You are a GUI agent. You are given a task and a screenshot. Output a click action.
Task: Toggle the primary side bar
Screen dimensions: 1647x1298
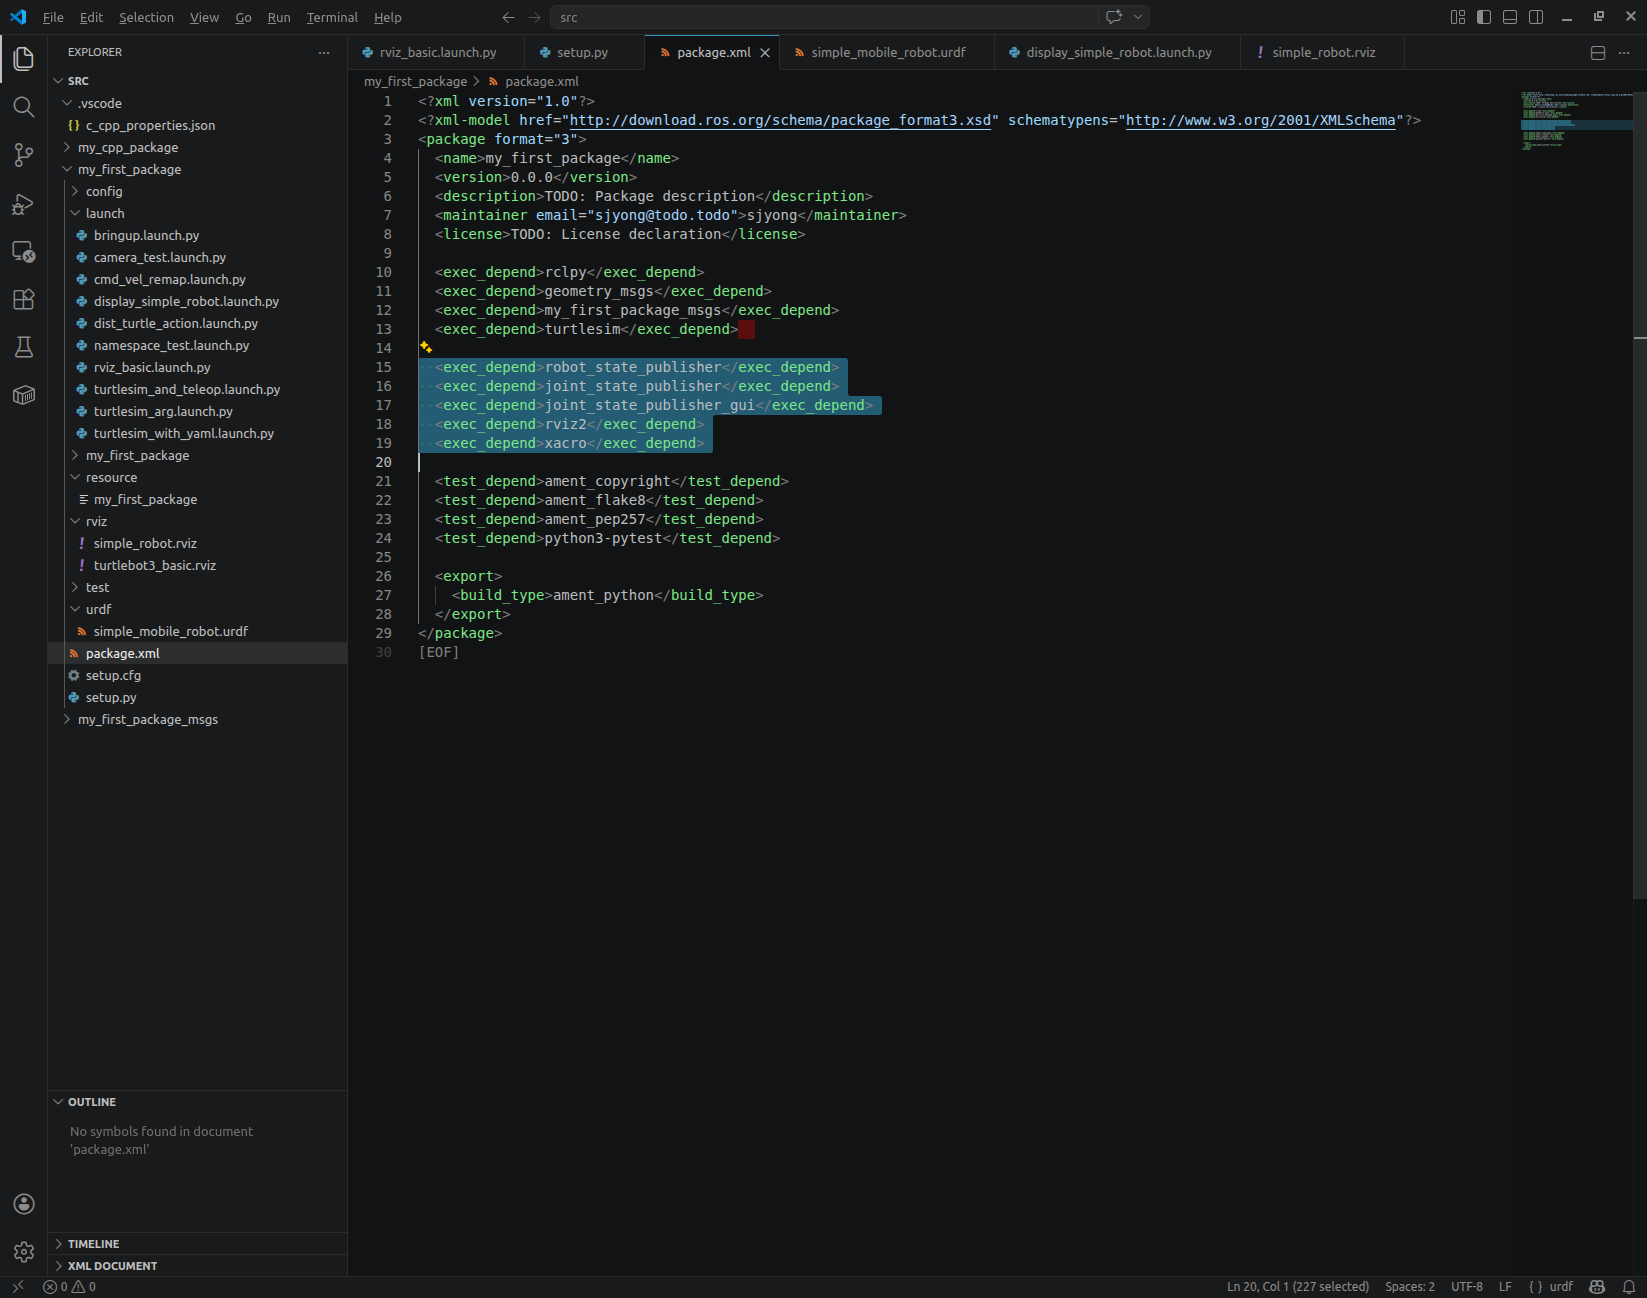(1484, 17)
